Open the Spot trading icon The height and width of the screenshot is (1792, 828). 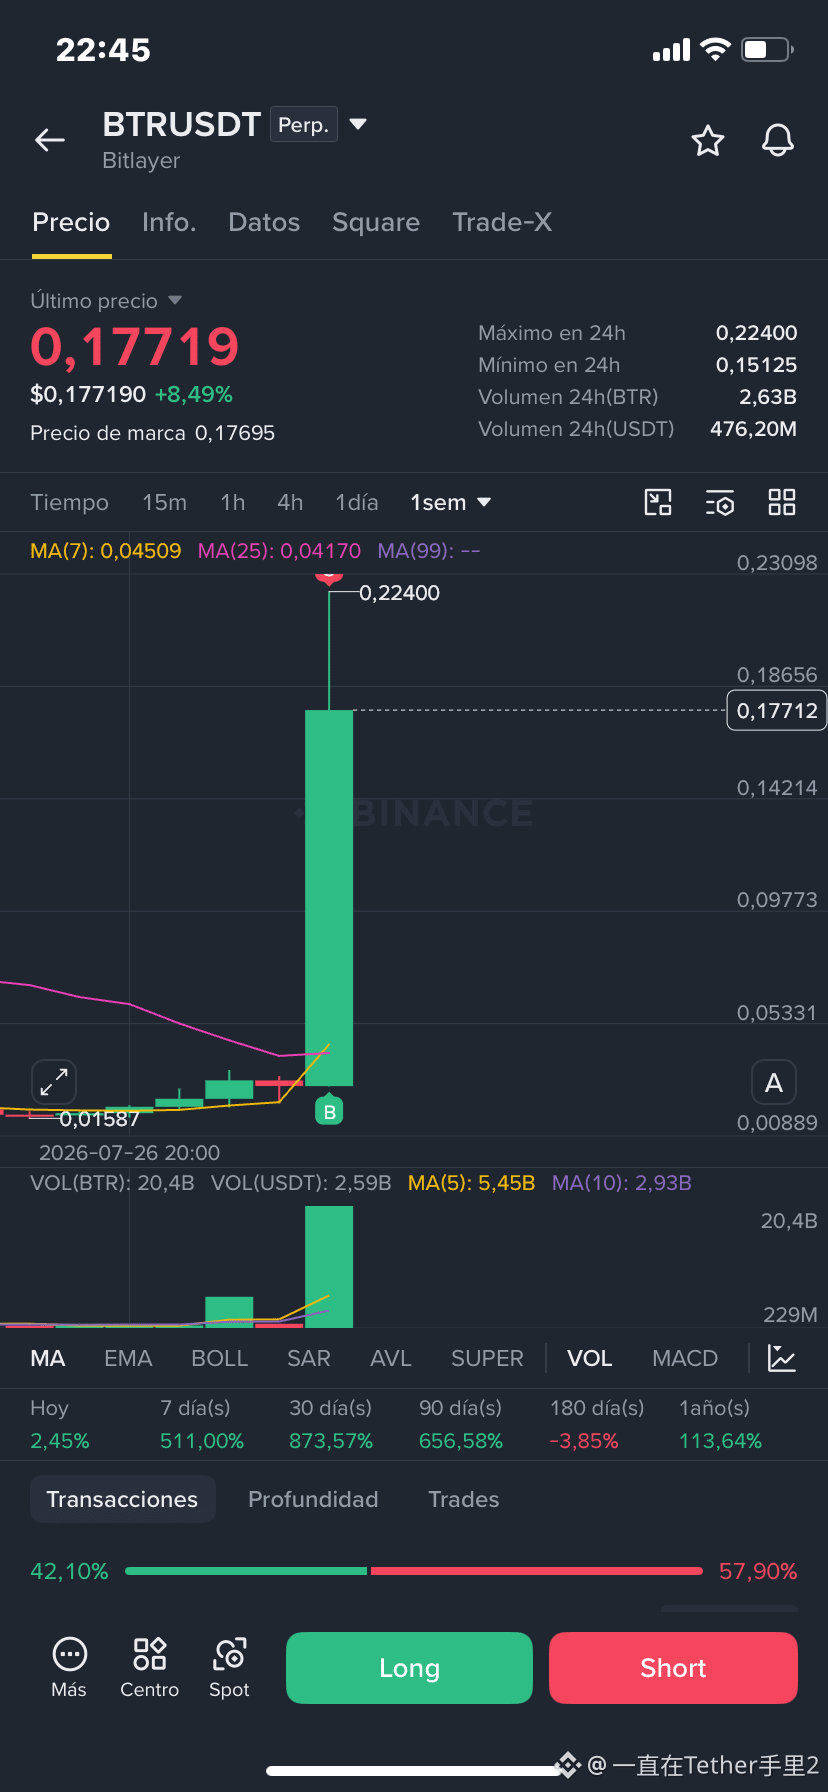point(229,1668)
